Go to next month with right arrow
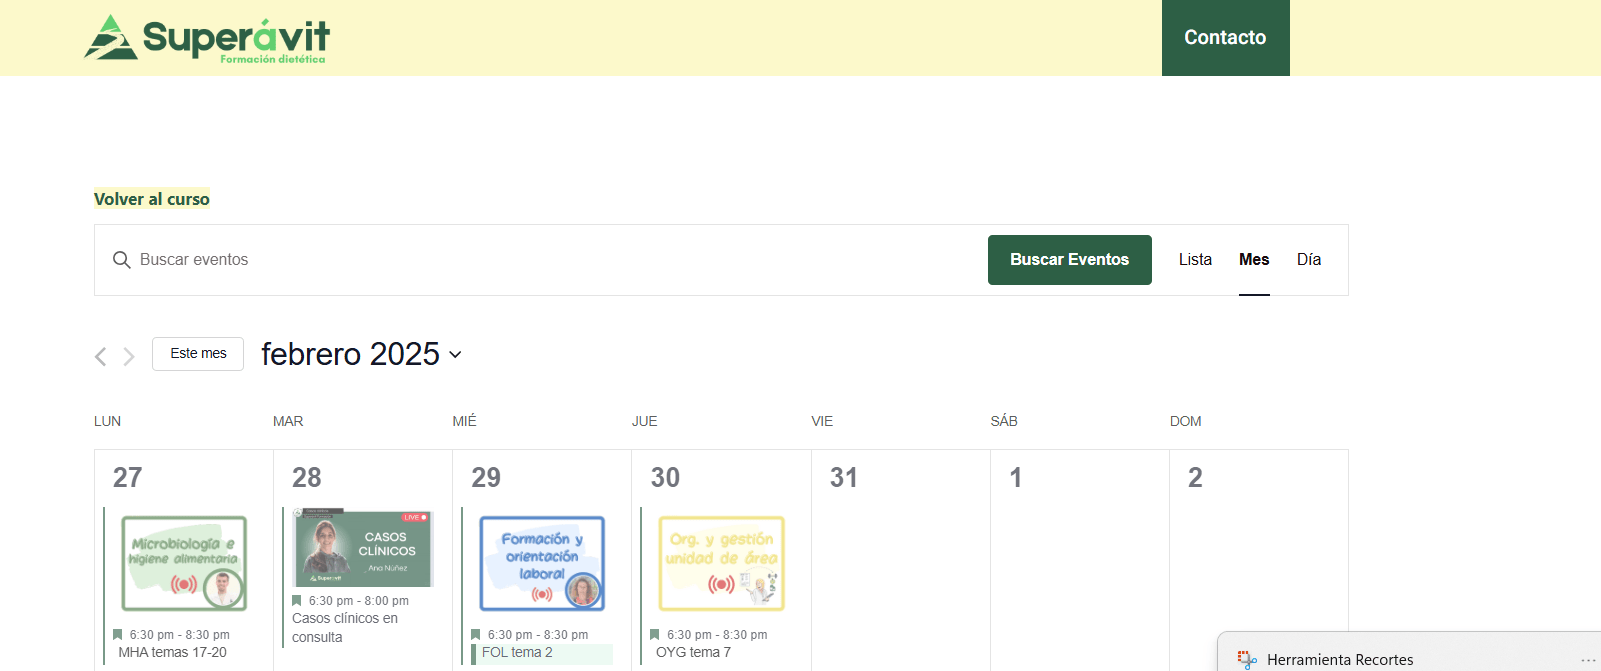 click(x=129, y=356)
